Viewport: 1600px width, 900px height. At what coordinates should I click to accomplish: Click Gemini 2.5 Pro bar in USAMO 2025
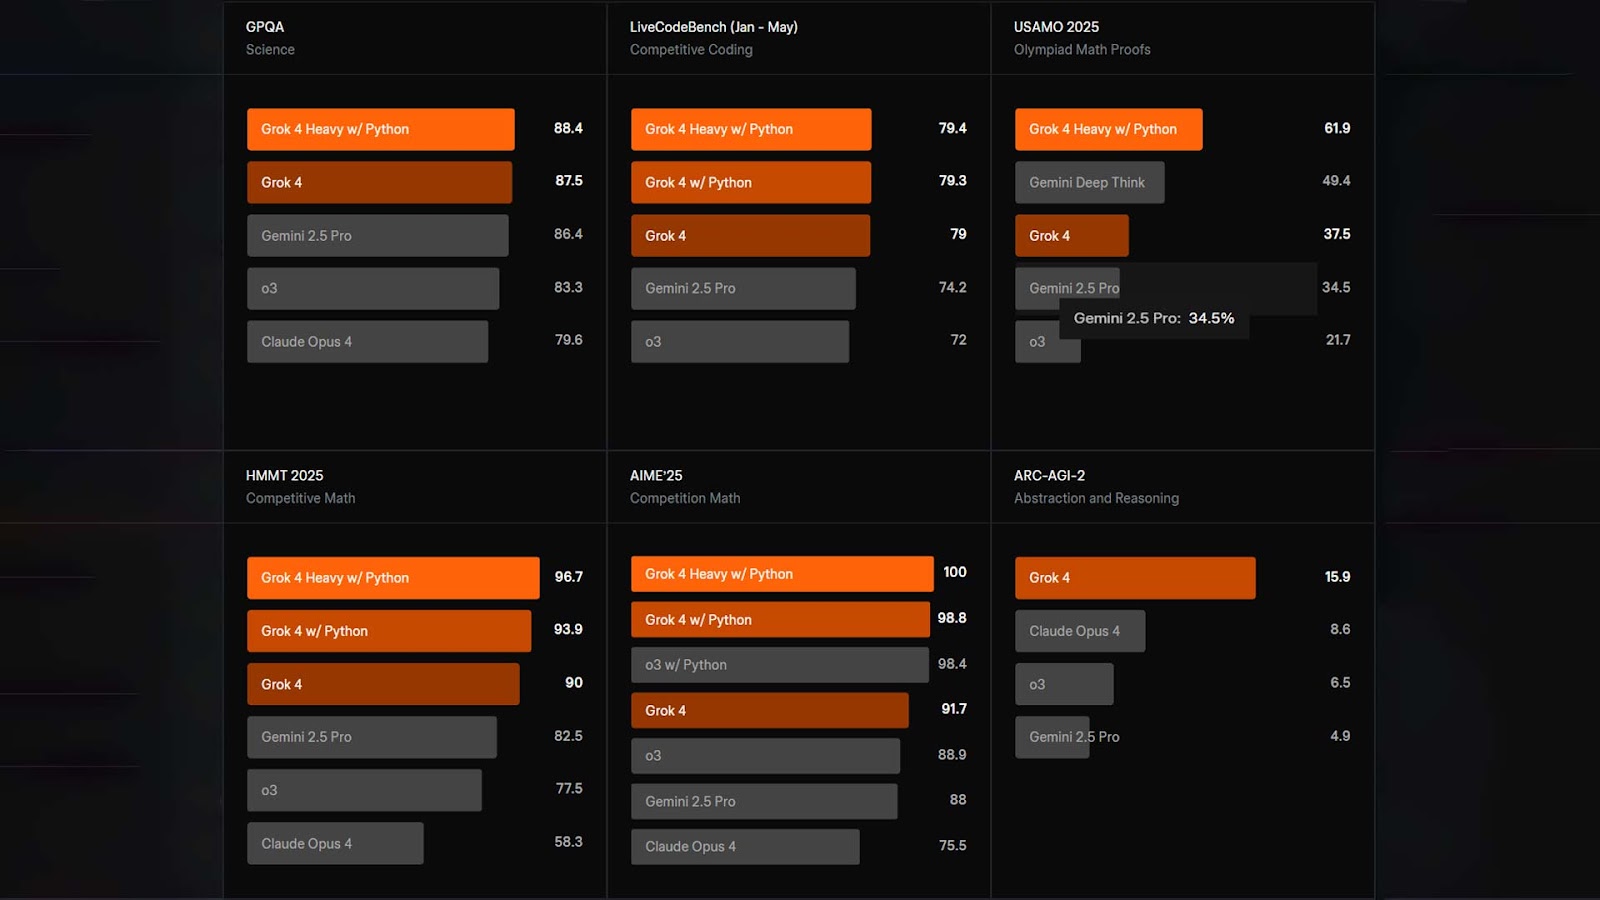1067,288
